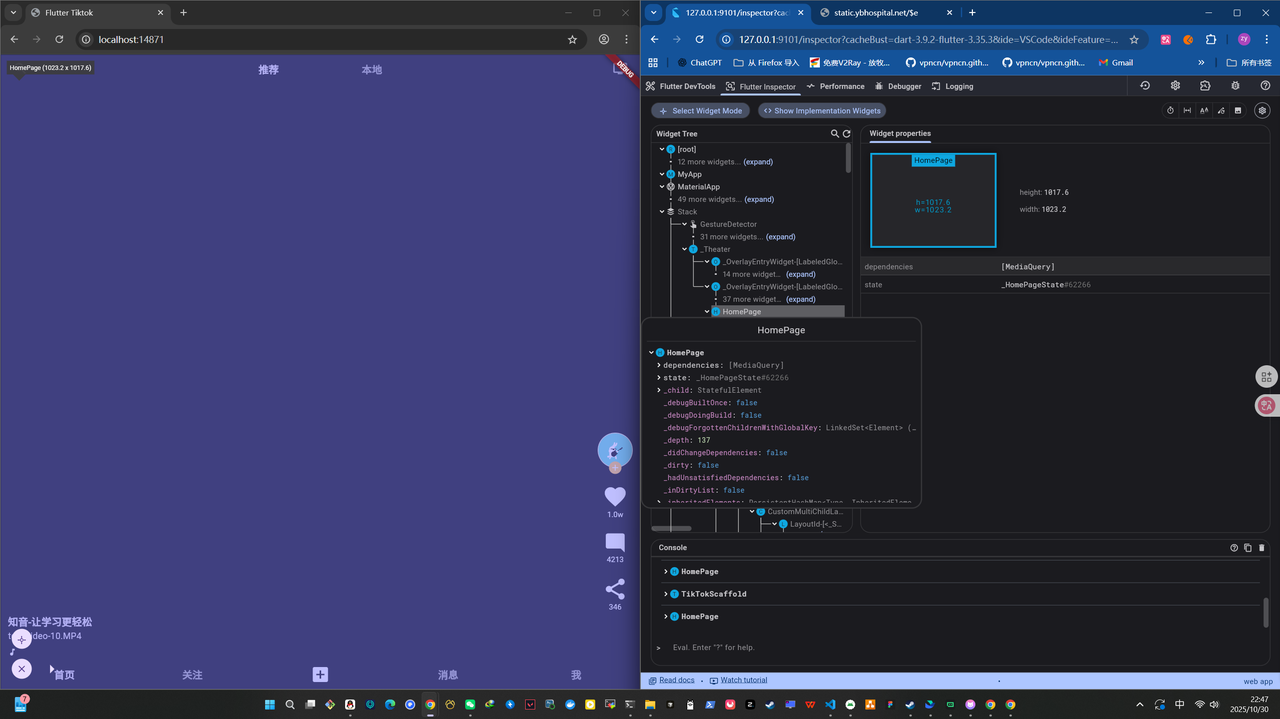Collapse the Stack node in Widget Tree

click(662, 212)
